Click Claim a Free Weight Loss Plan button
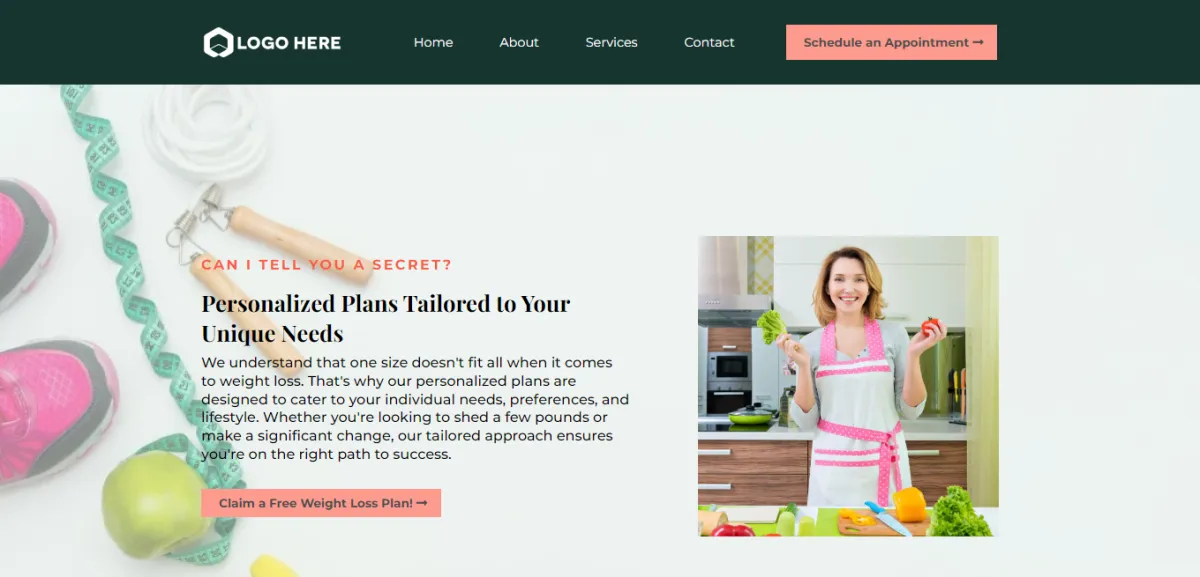The image size is (1200, 577). click(x=321, y=503)
